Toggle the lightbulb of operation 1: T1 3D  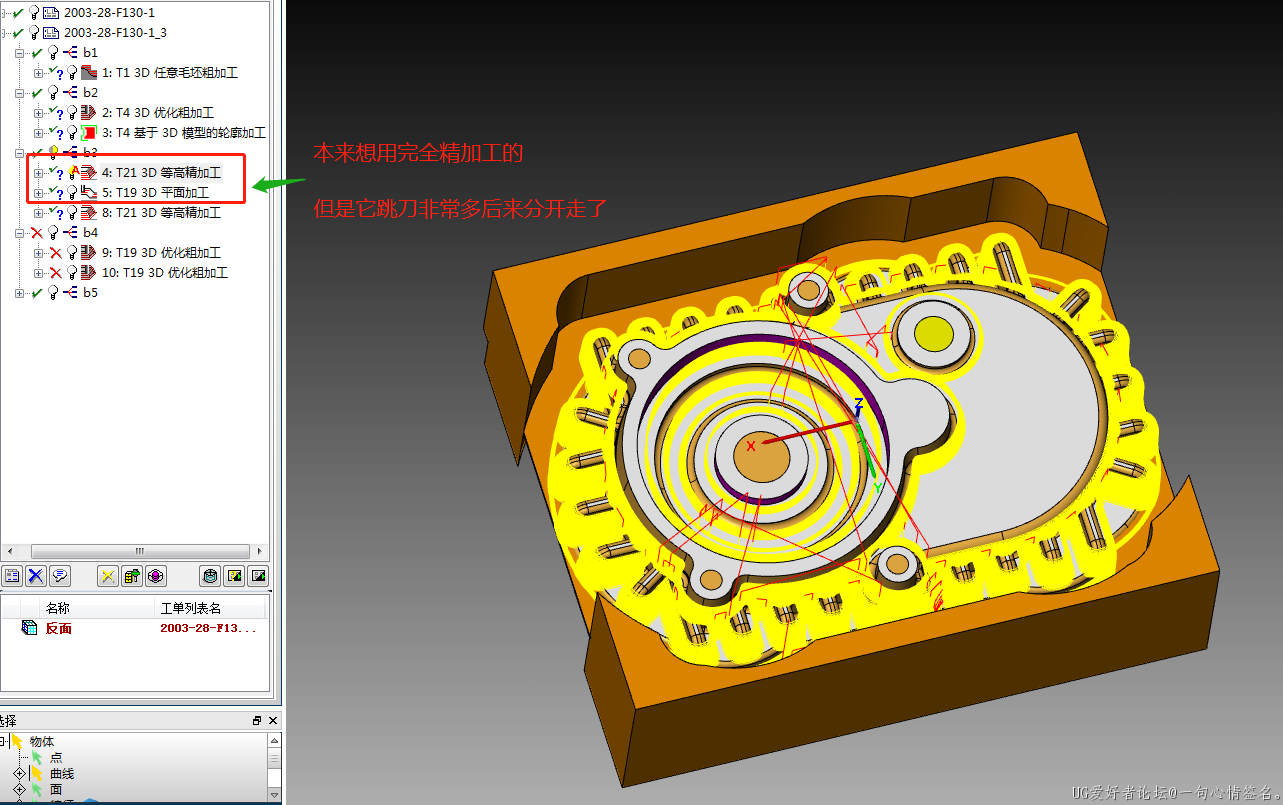click(x=72, y=73)
